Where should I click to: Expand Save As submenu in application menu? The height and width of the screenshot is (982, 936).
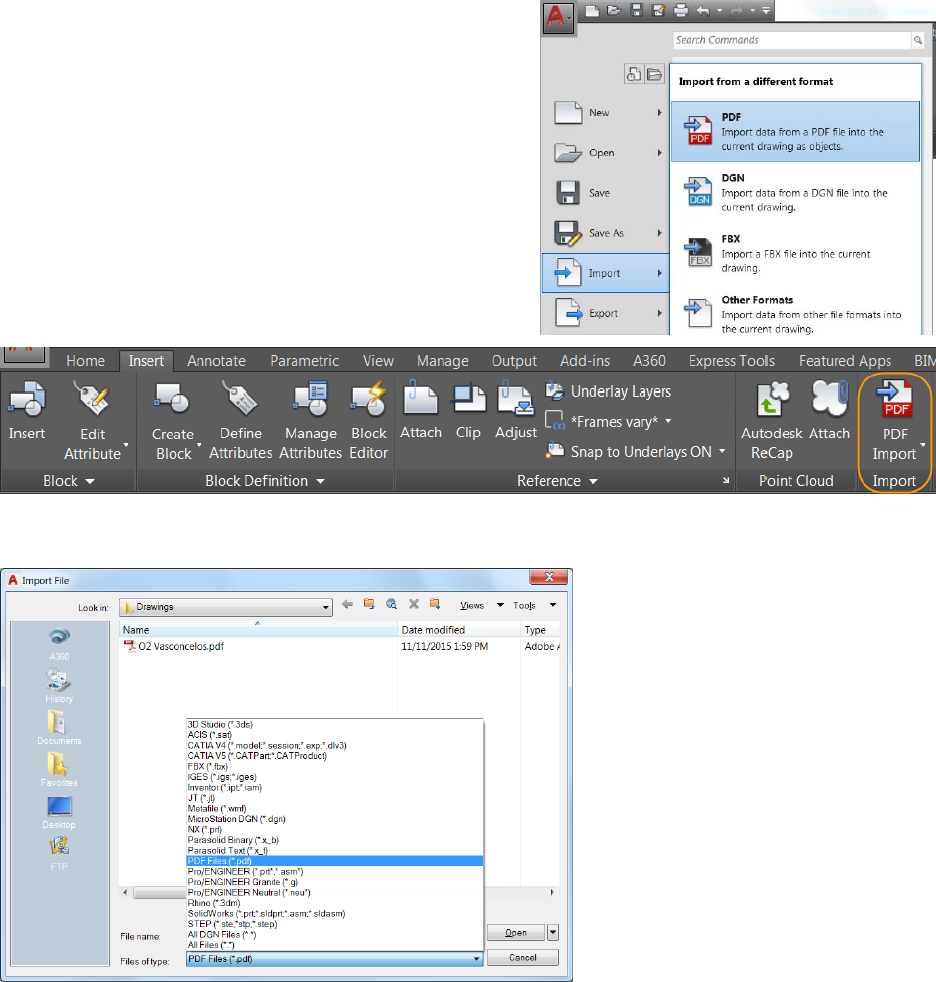(x=659, y=233)
